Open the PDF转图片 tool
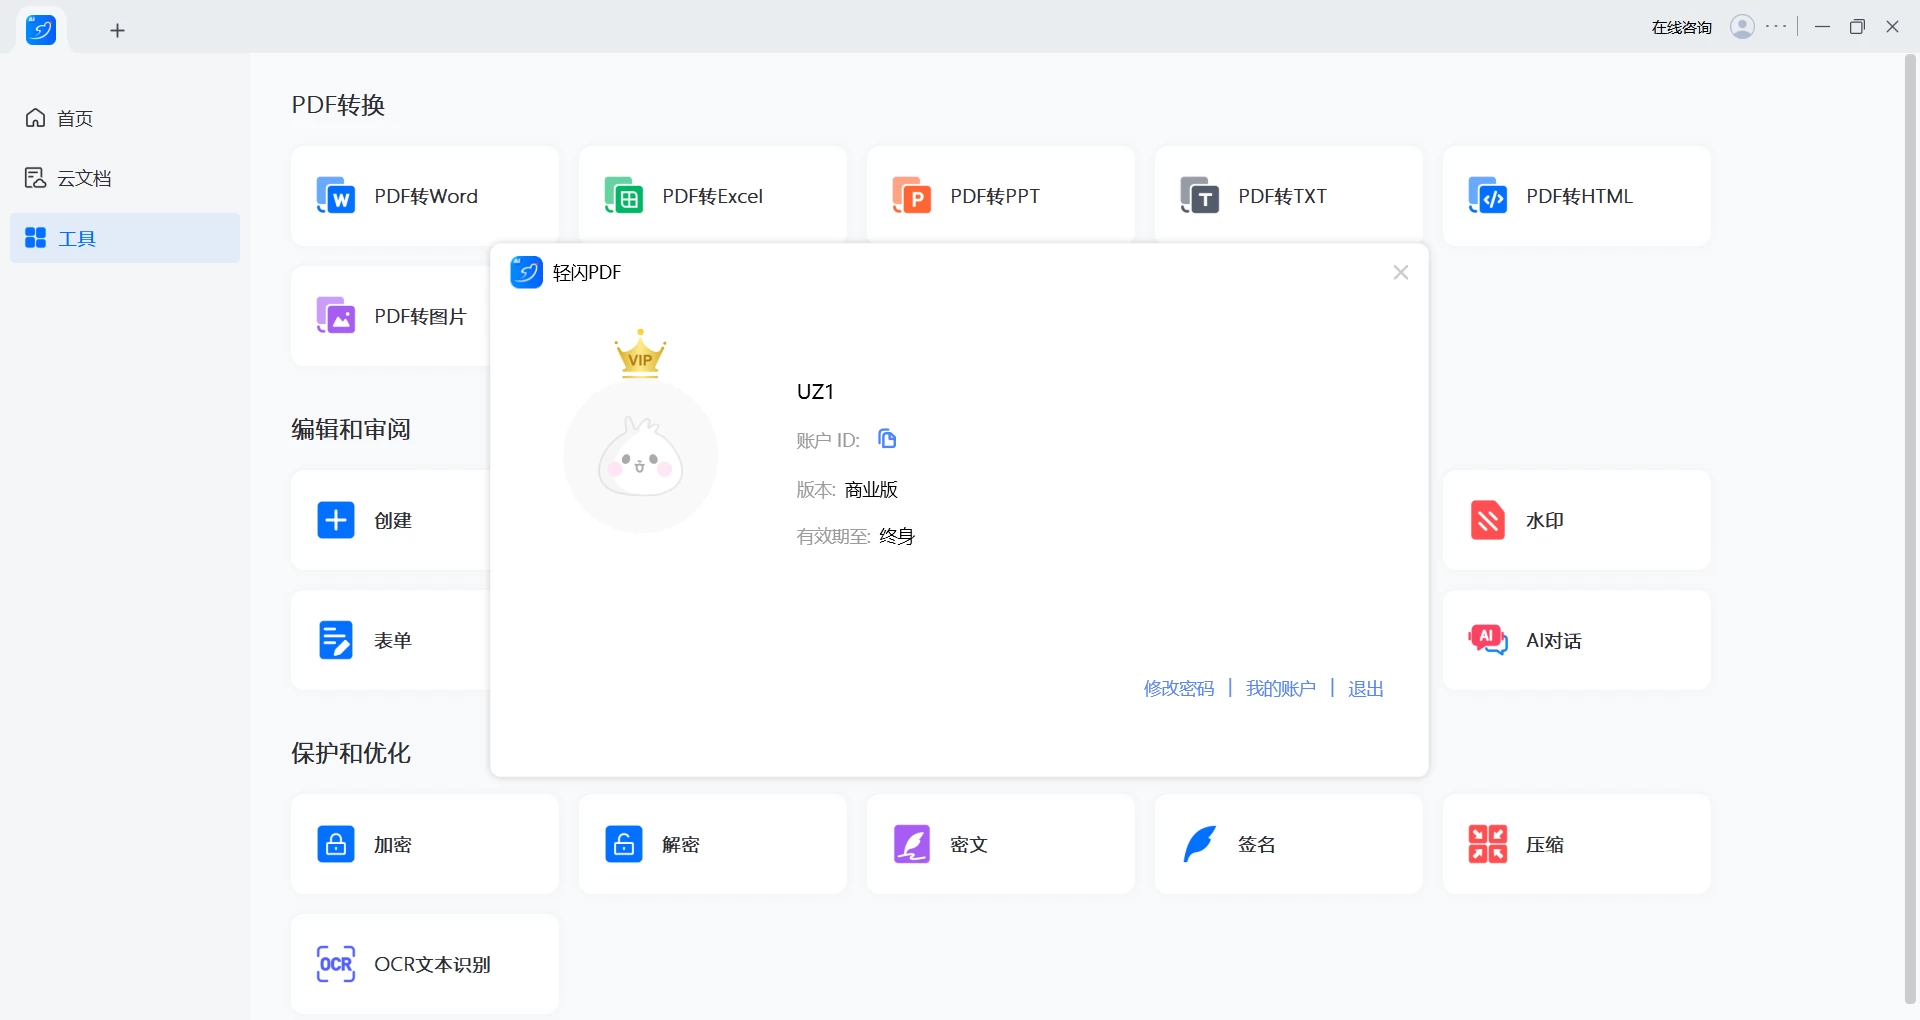The width and height of the screenshot is (1920, 1020). pos(391,316)
